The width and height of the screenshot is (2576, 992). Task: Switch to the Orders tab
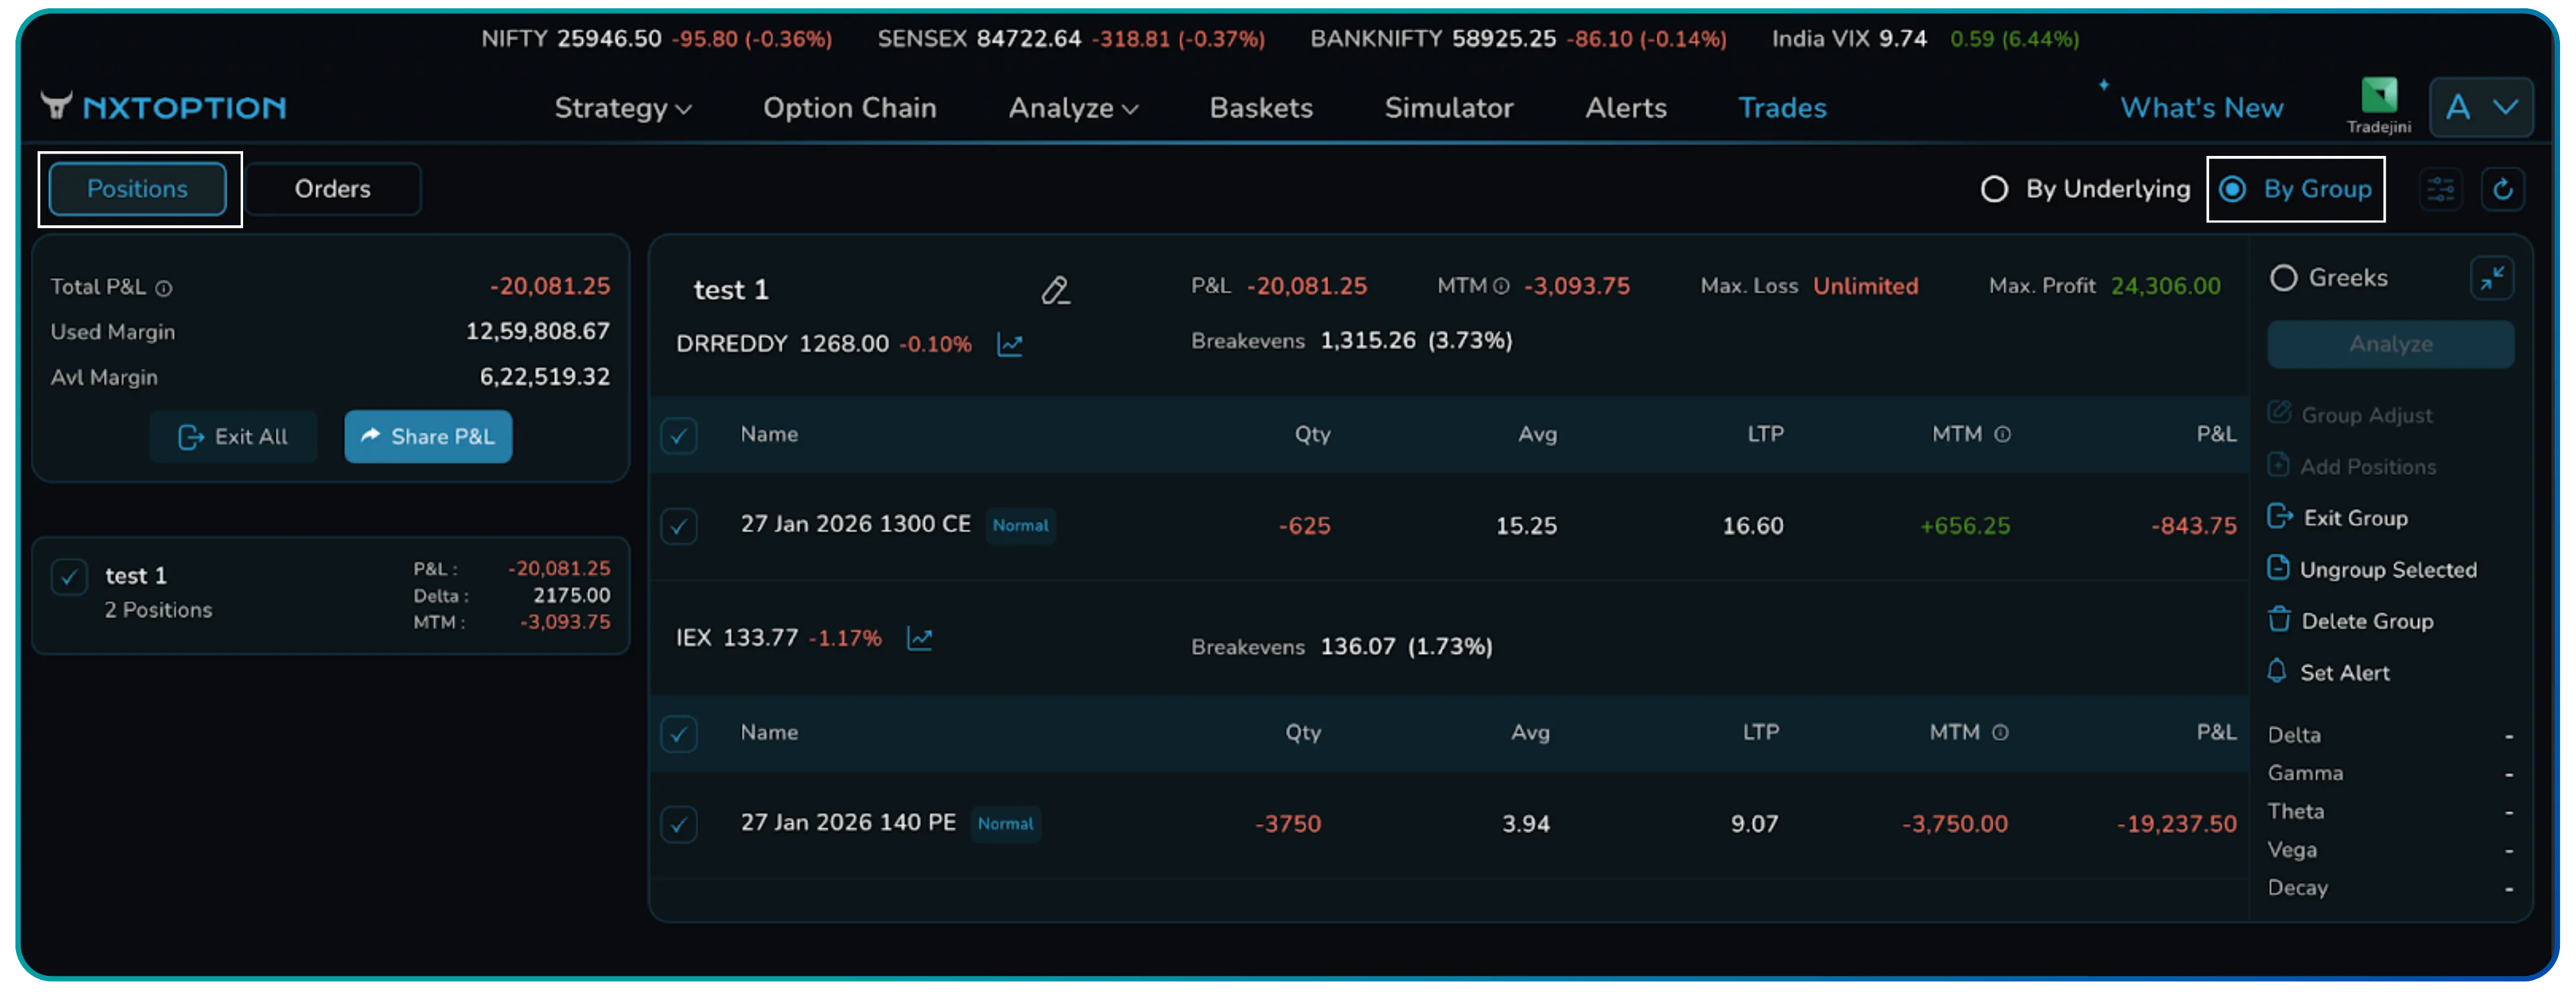tap(332, 188)
